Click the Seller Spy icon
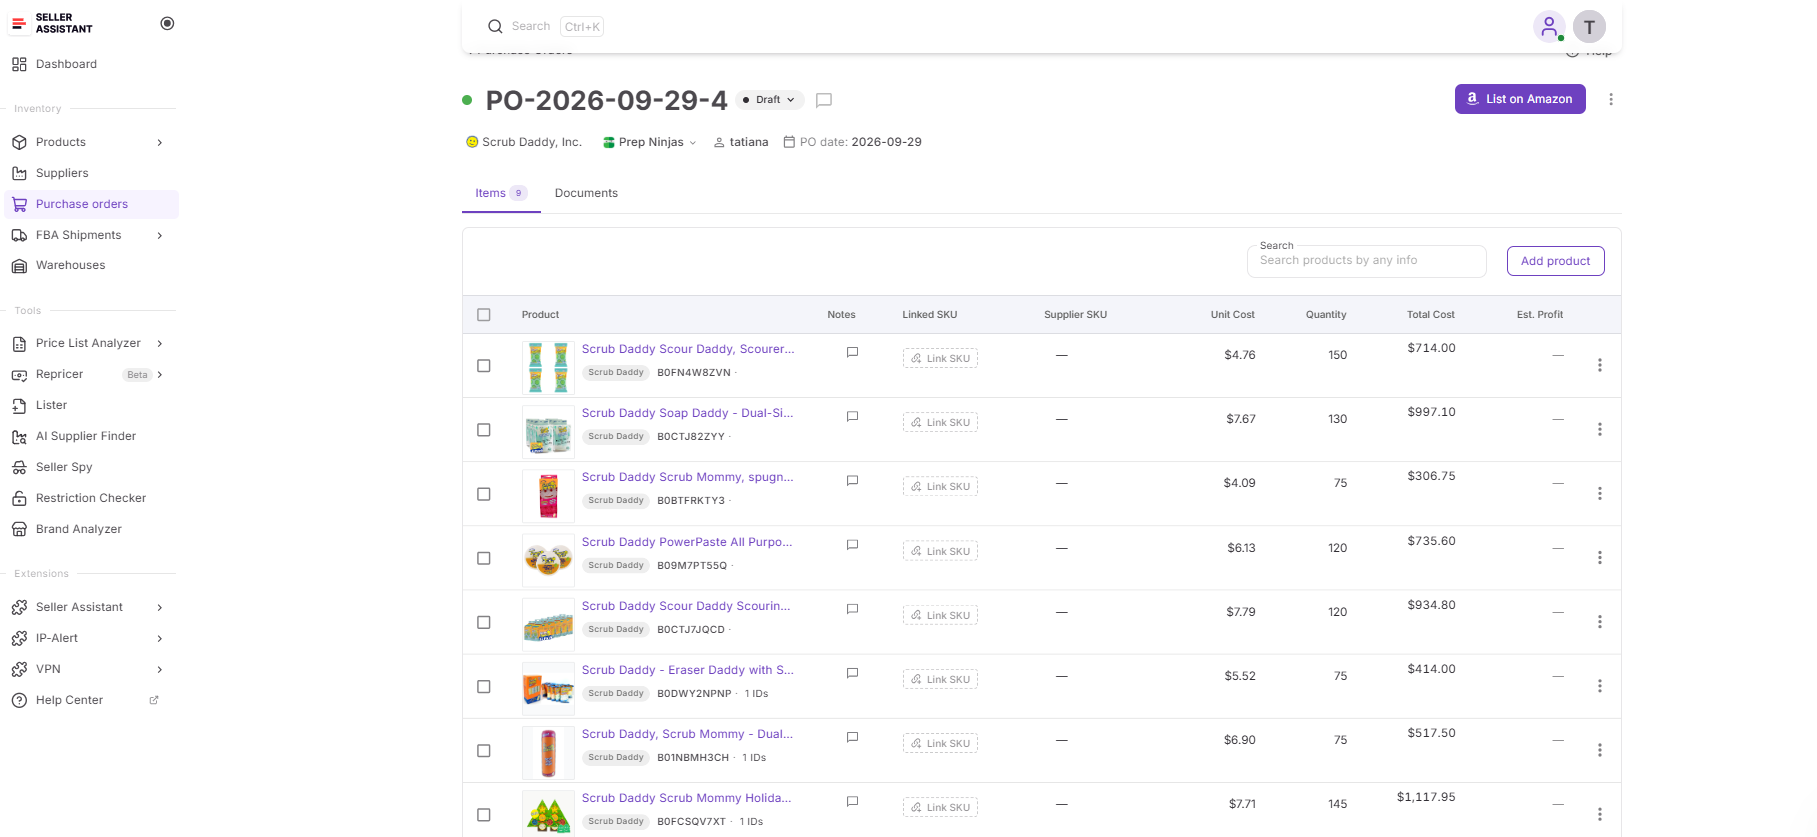 tap(19, 467)
